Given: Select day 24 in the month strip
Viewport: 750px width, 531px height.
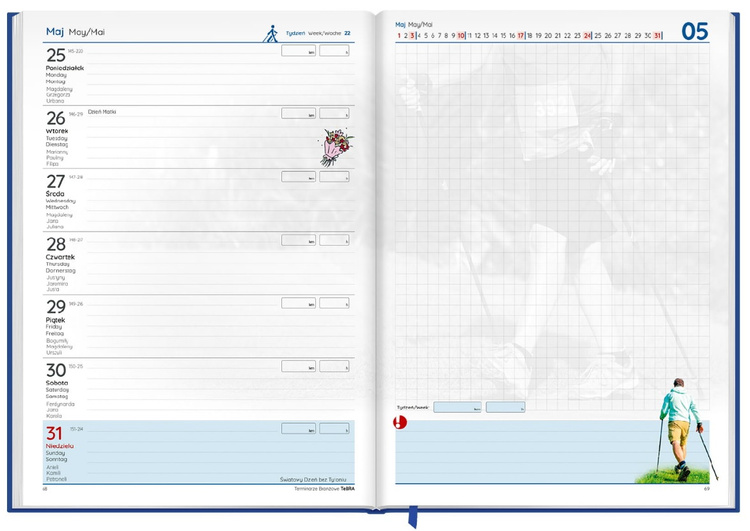Looking at the screenshot, I should pyautogui.click(x=588, y=36).
